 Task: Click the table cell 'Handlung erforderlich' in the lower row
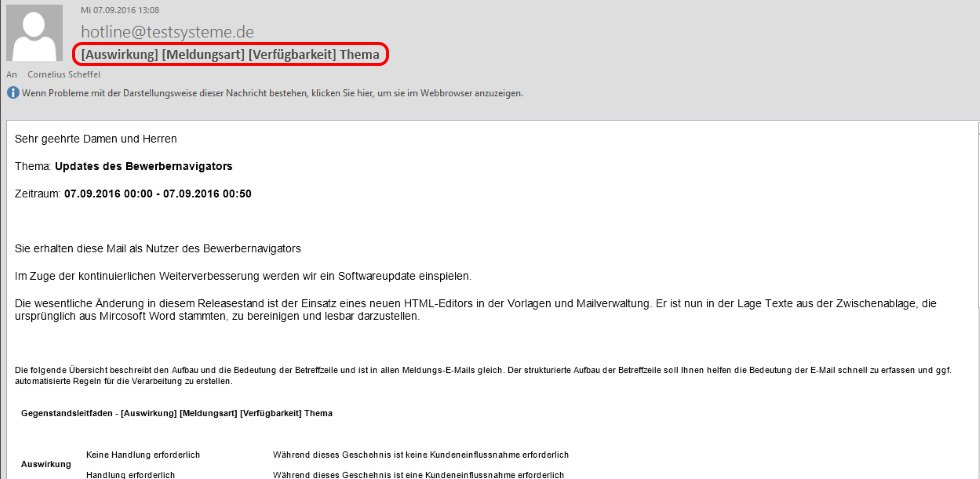(x=131, y=475)
